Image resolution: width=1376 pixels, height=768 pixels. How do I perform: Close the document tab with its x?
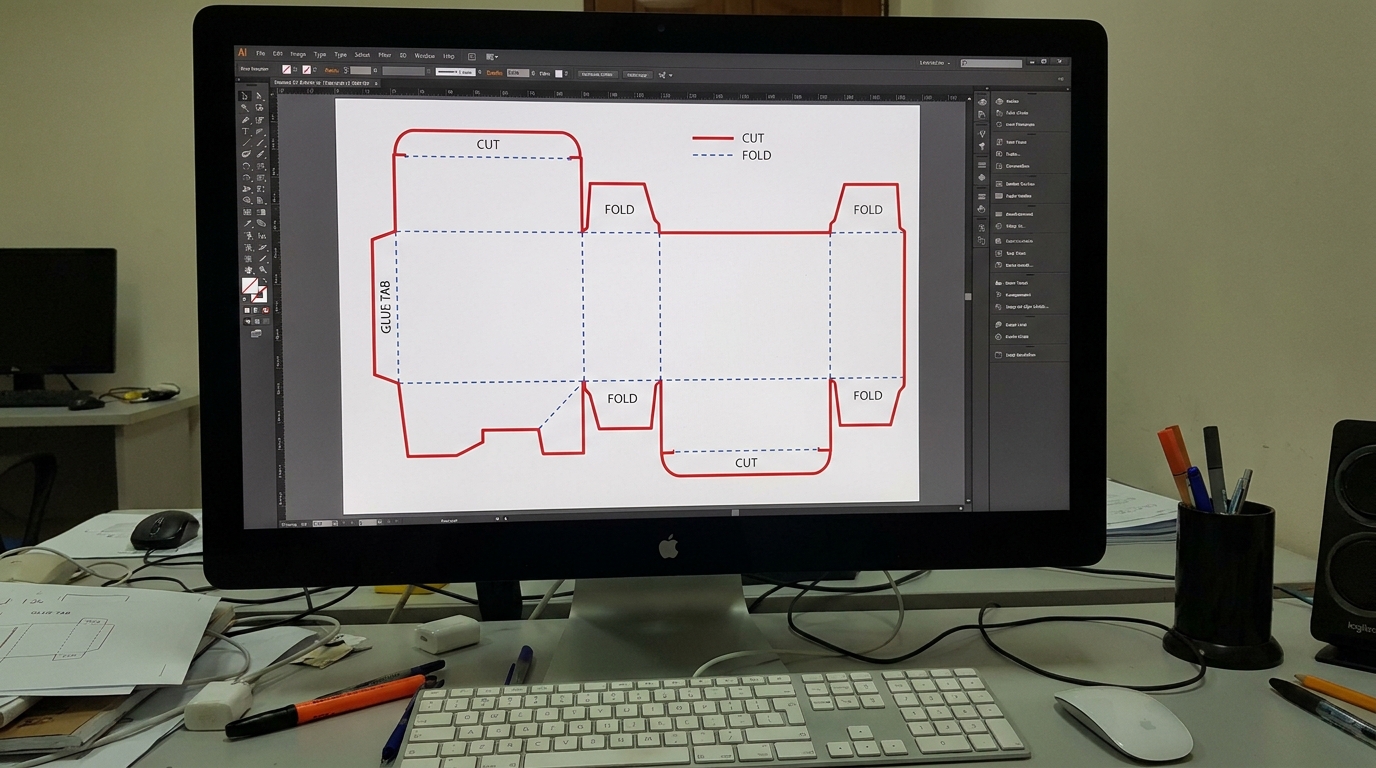pyautogui.click(x=375, y=82)
